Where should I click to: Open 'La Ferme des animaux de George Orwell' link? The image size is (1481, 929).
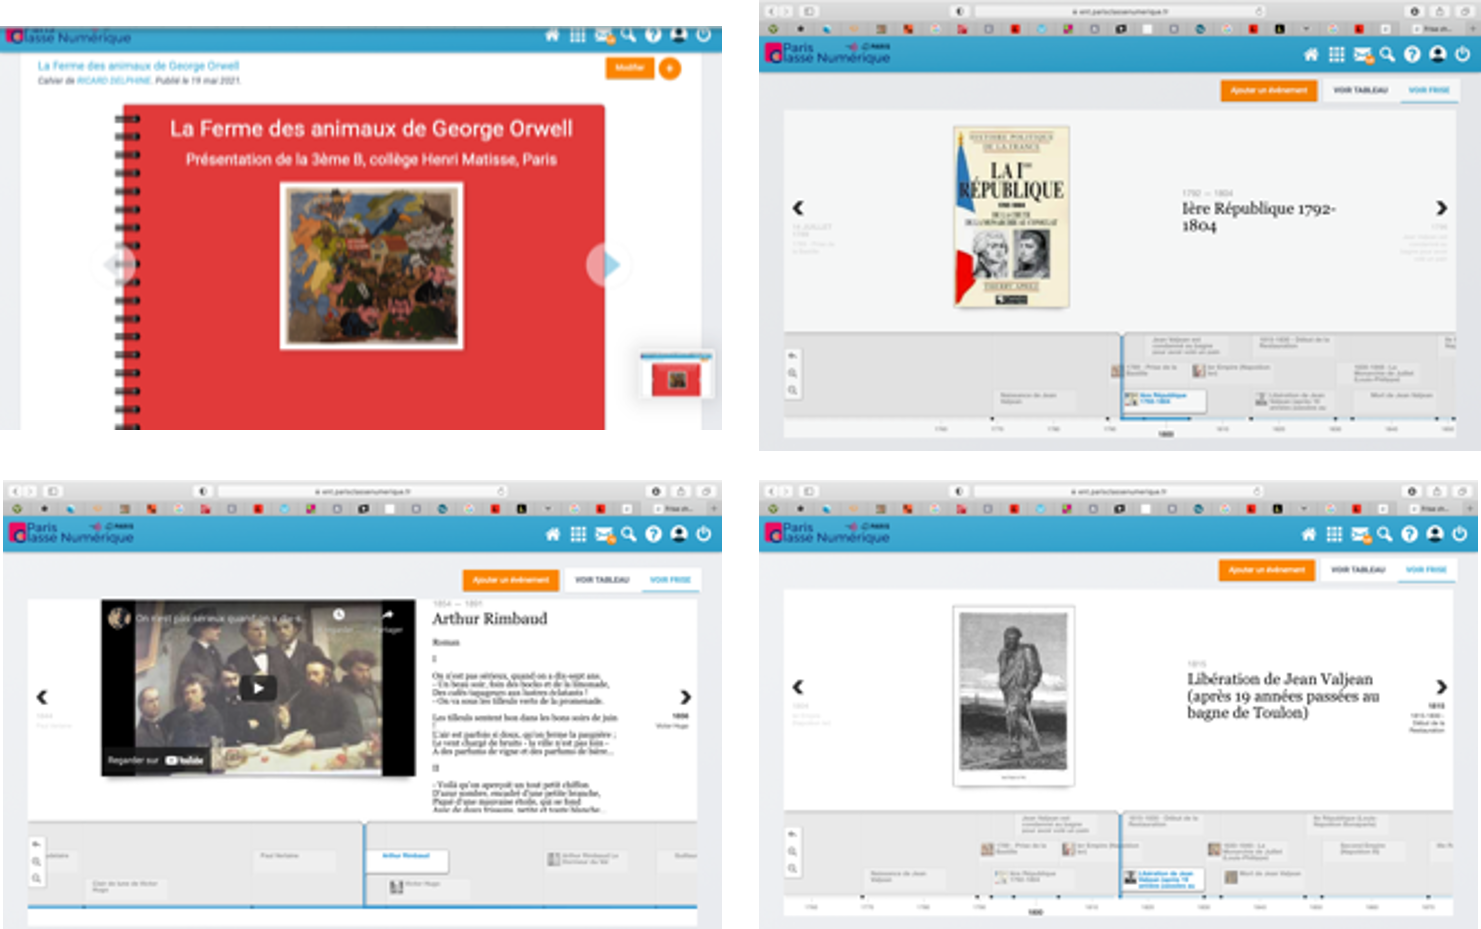[x=138, y=66]
